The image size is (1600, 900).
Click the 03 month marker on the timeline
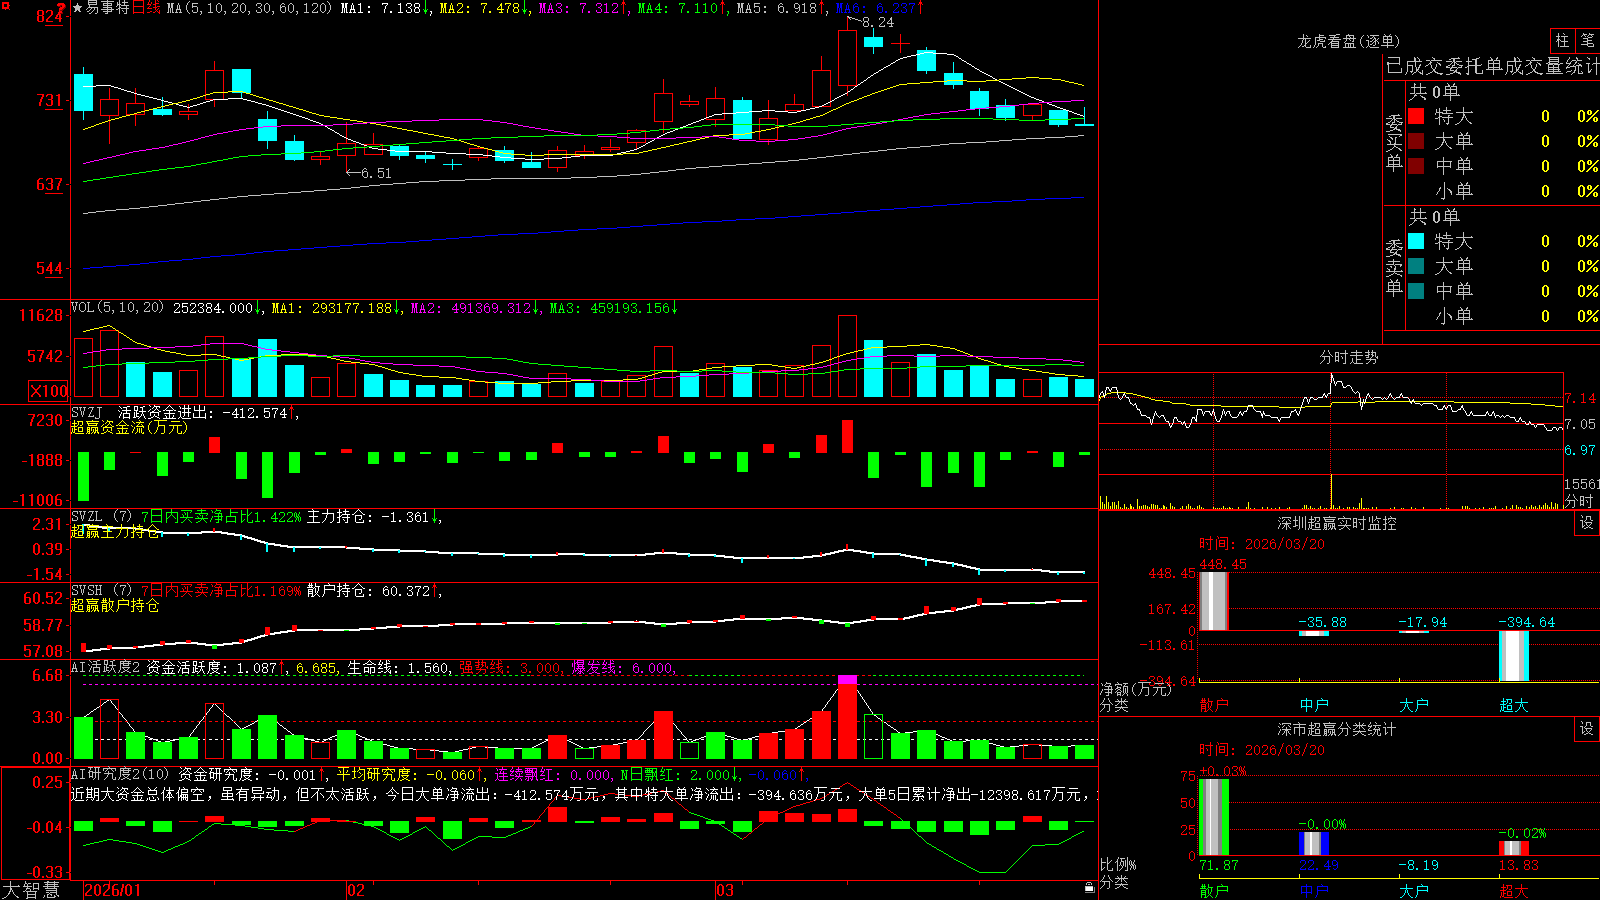pyautogui.click(x=725, y=890)
